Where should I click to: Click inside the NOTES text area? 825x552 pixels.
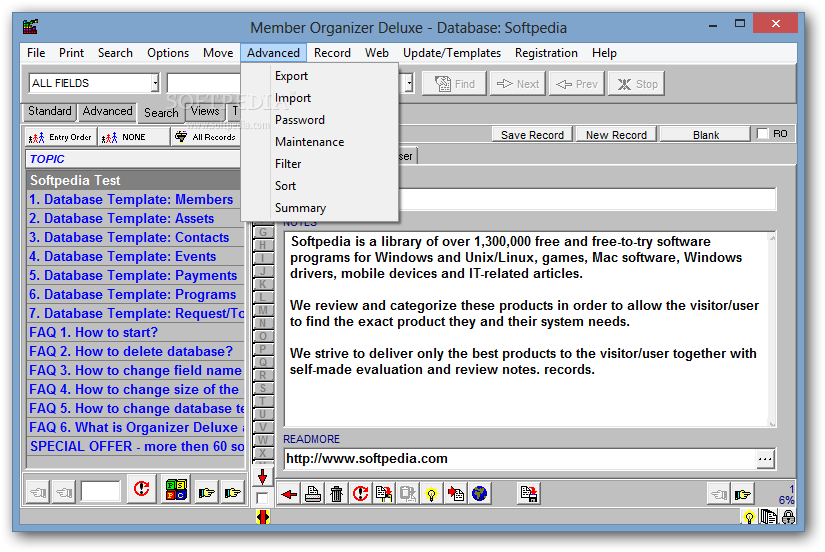(526, 329)
